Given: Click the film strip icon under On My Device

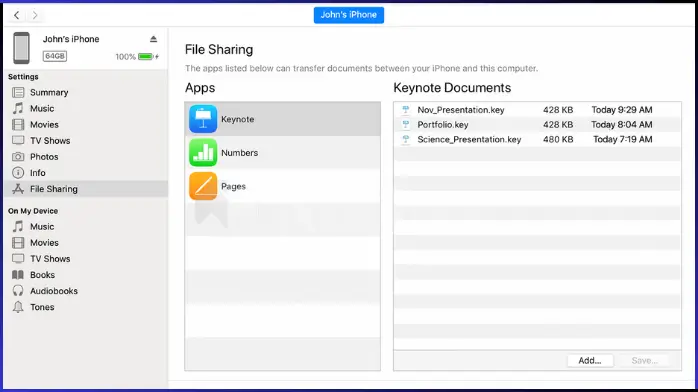Looking at the screenshot, I should tap(18, 242).
